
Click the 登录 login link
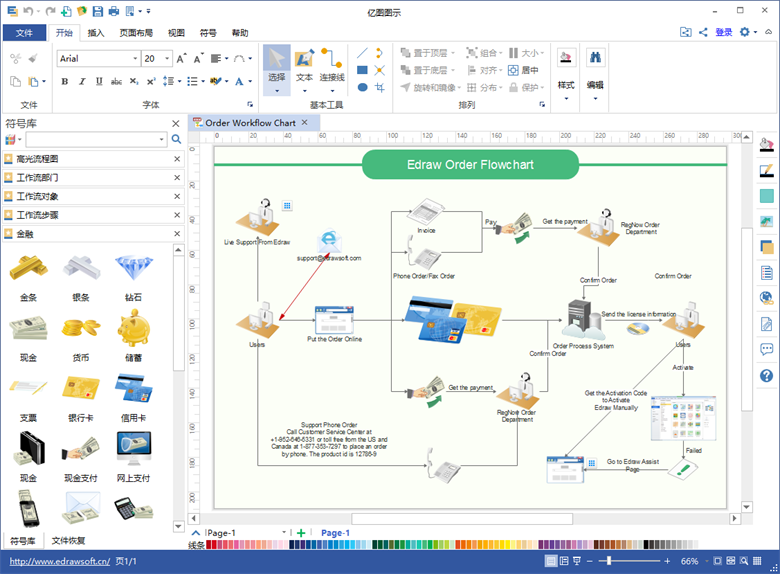pyautogui.click(x=724, y=32)
